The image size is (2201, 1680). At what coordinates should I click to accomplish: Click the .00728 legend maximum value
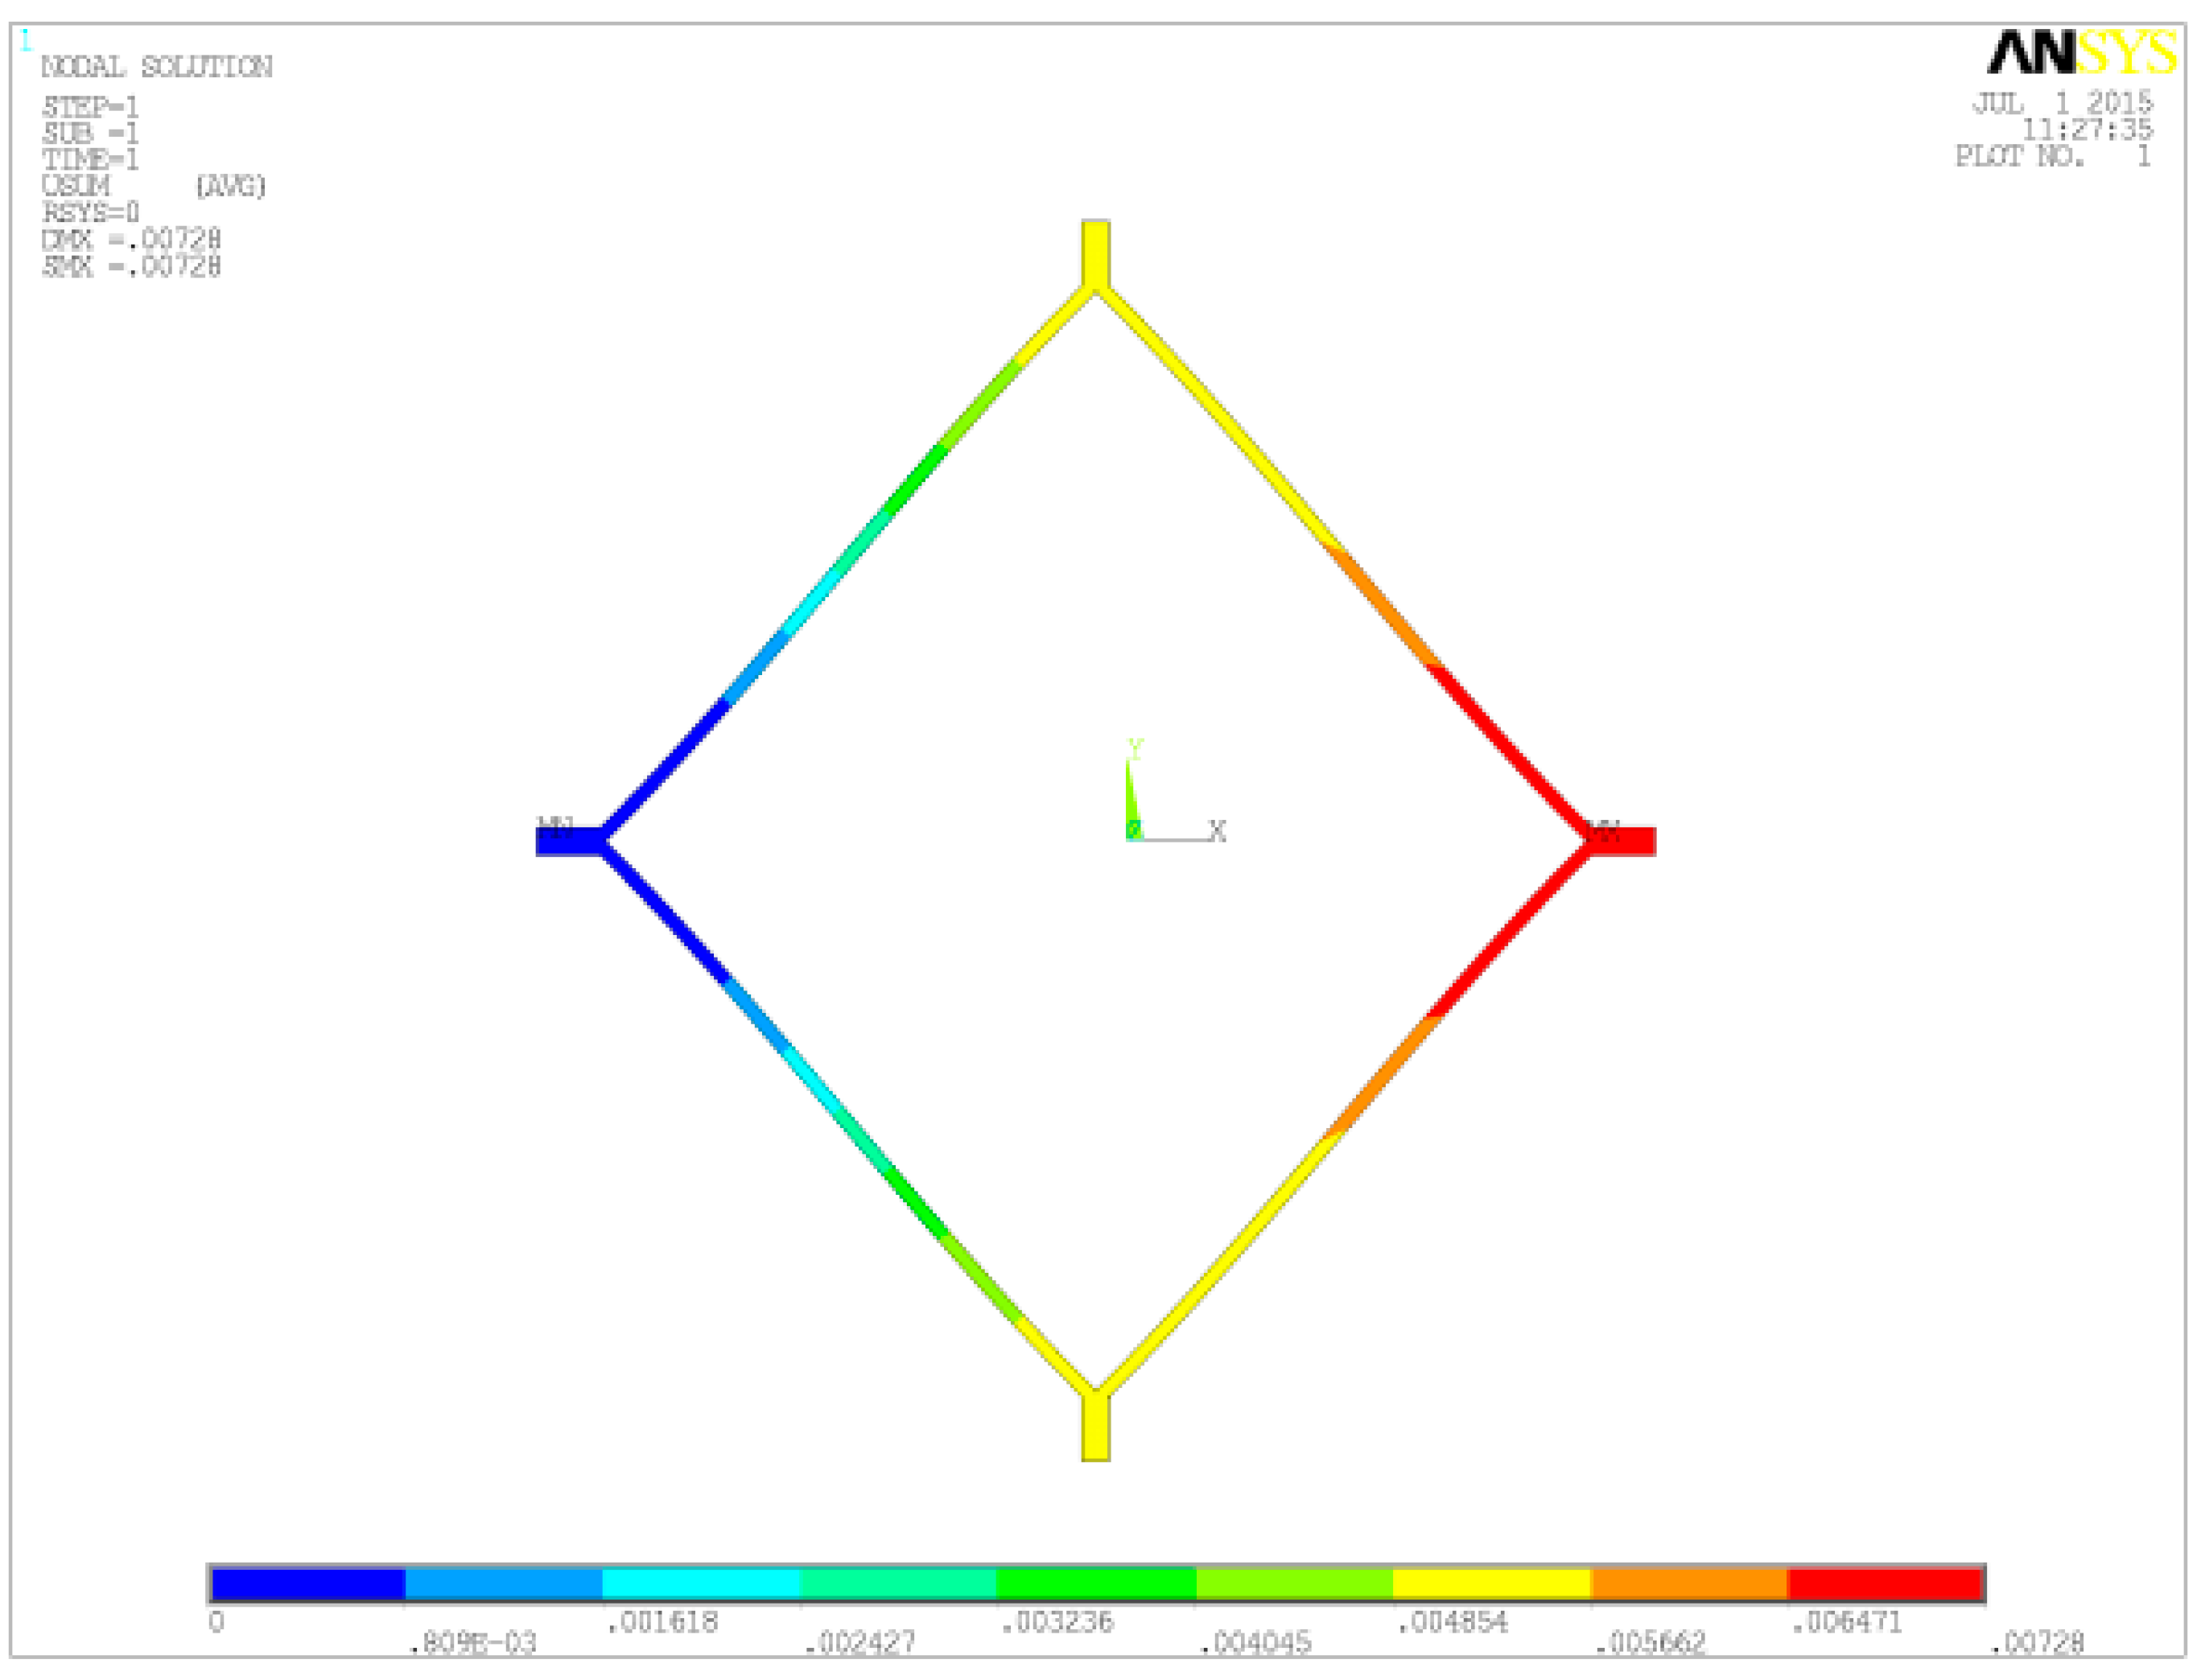pyautogui.click(x=2036, y=1642)
